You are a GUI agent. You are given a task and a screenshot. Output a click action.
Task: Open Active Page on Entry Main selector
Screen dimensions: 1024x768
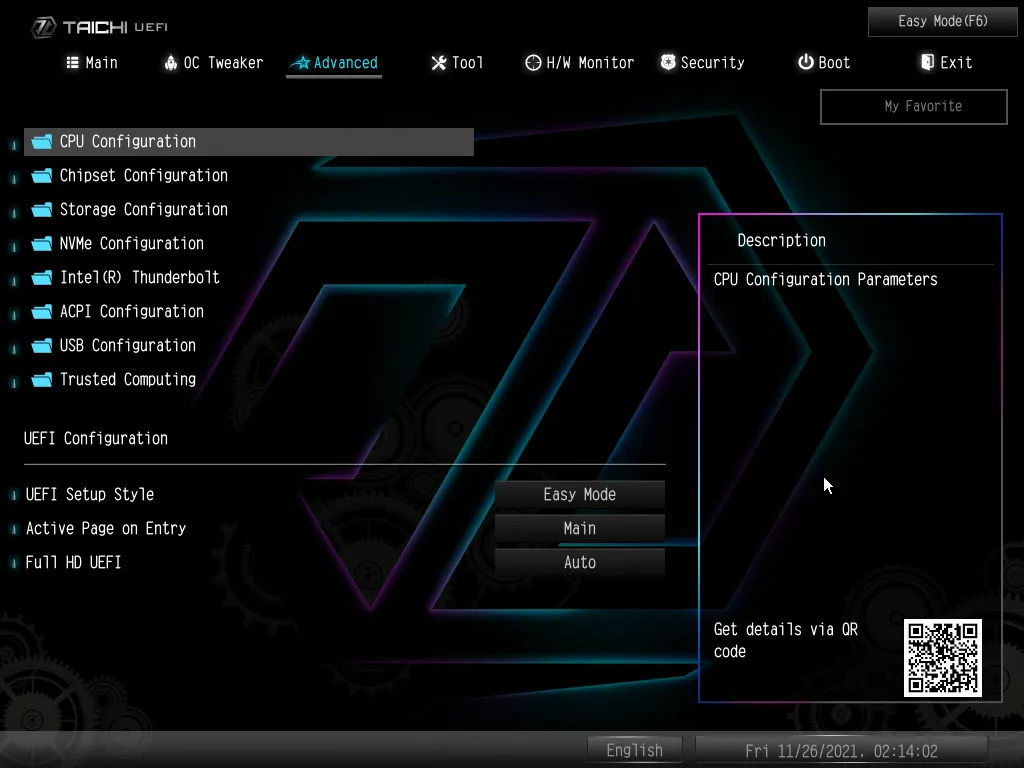[579, 528]
